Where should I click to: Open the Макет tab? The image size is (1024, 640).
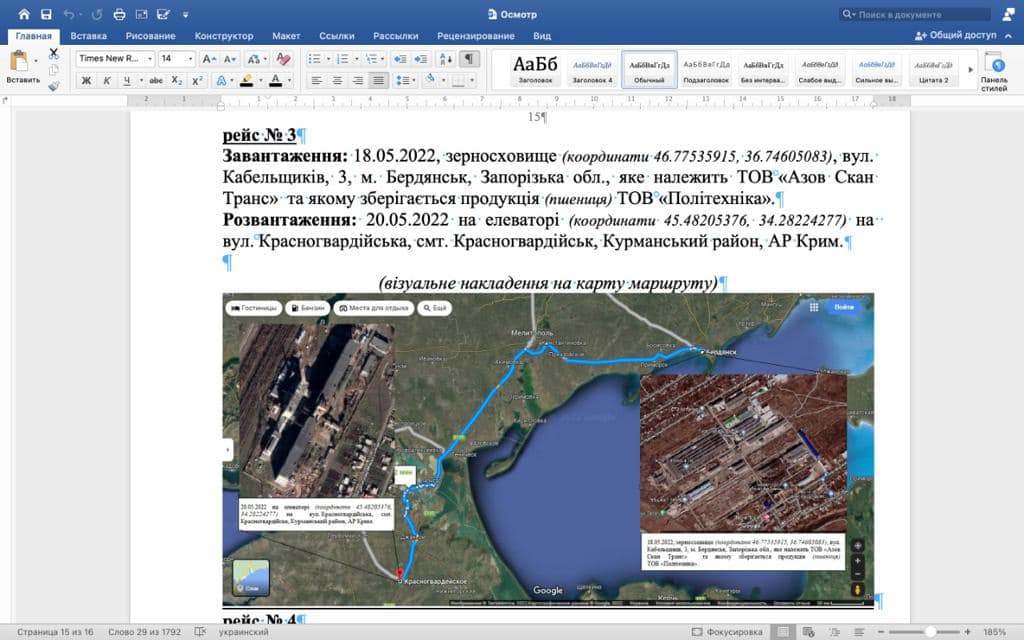point(286,36)
